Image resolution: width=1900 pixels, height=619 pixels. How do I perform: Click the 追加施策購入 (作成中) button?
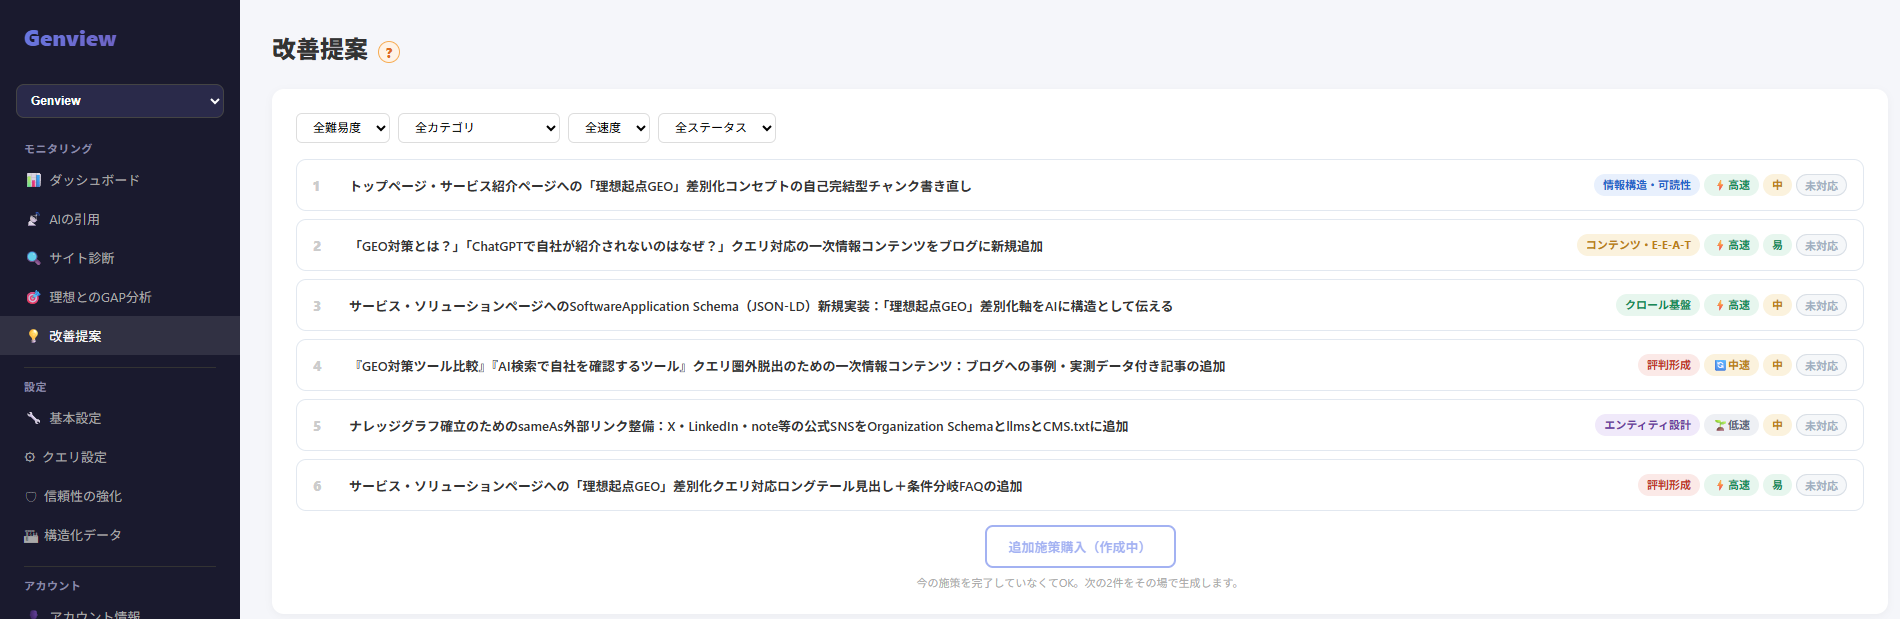point(1080,547)
